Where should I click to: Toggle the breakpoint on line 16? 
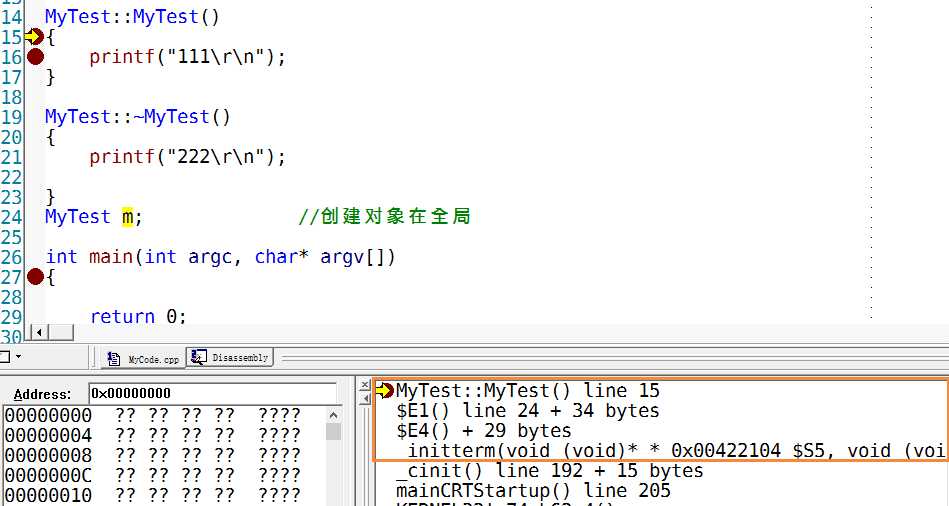point(36,57)
